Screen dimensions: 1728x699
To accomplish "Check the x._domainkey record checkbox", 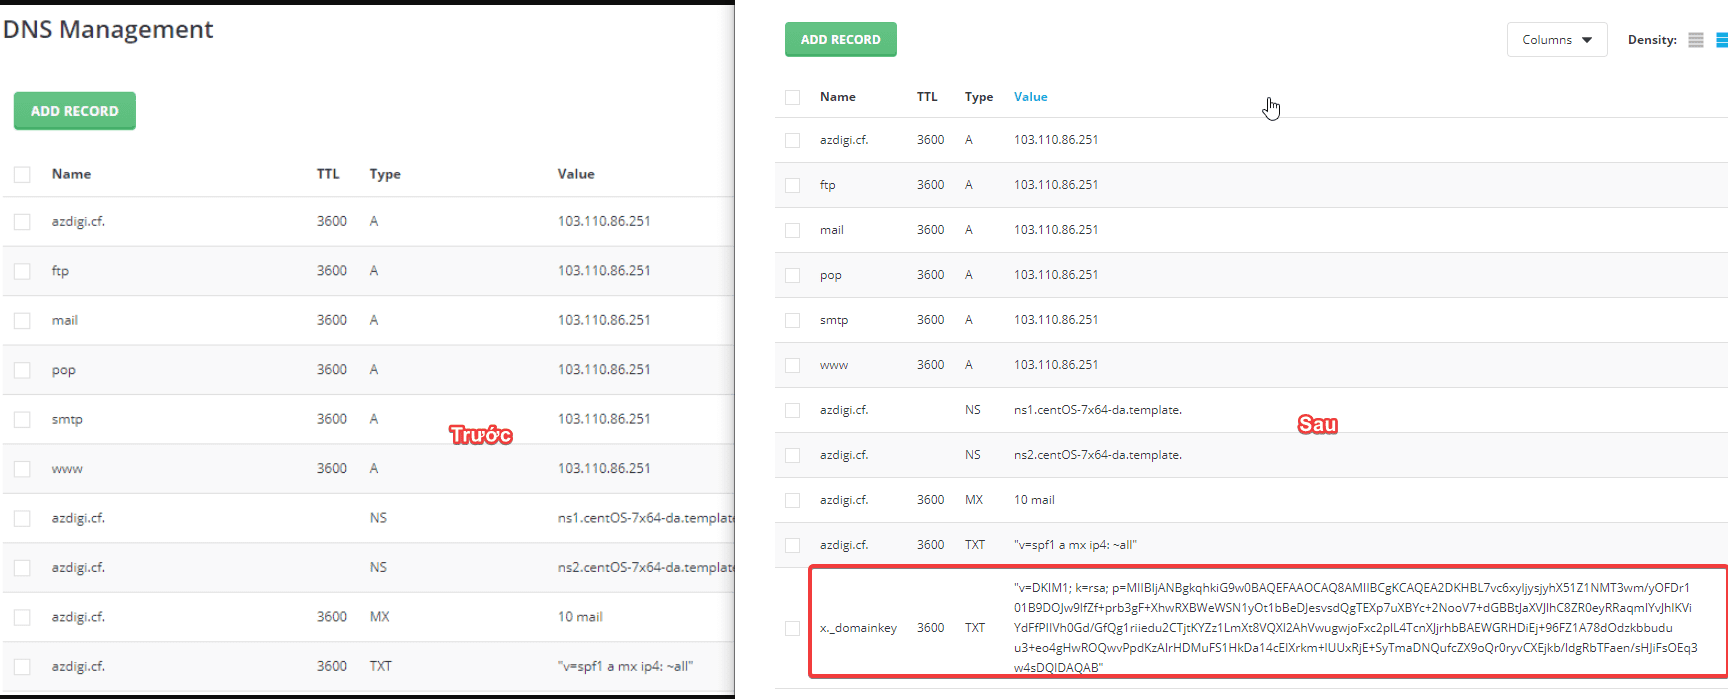I will [792, 628].
